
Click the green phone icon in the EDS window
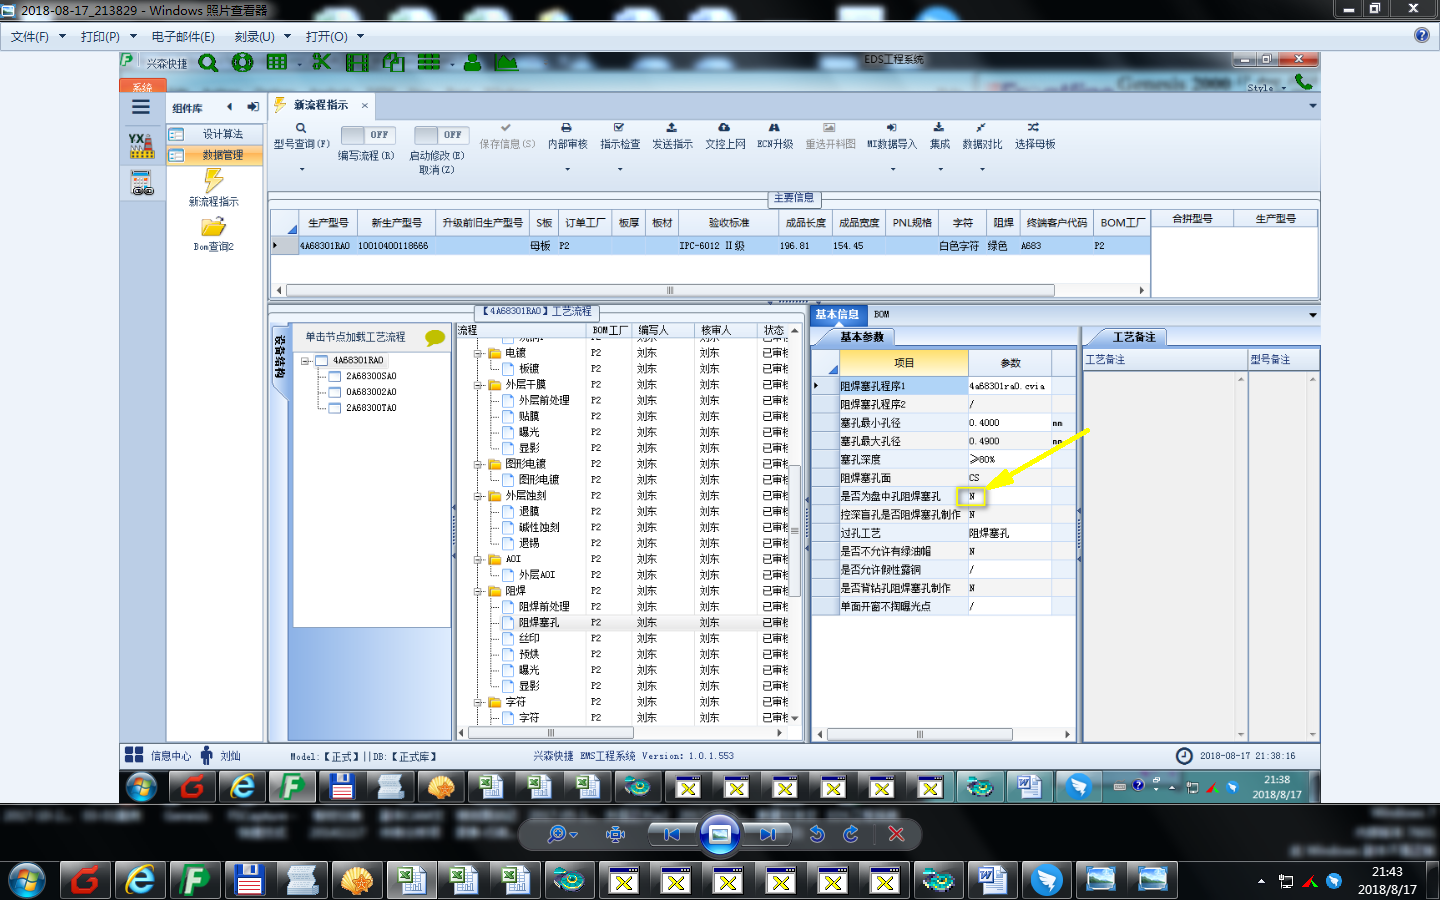click(1304, 82)
